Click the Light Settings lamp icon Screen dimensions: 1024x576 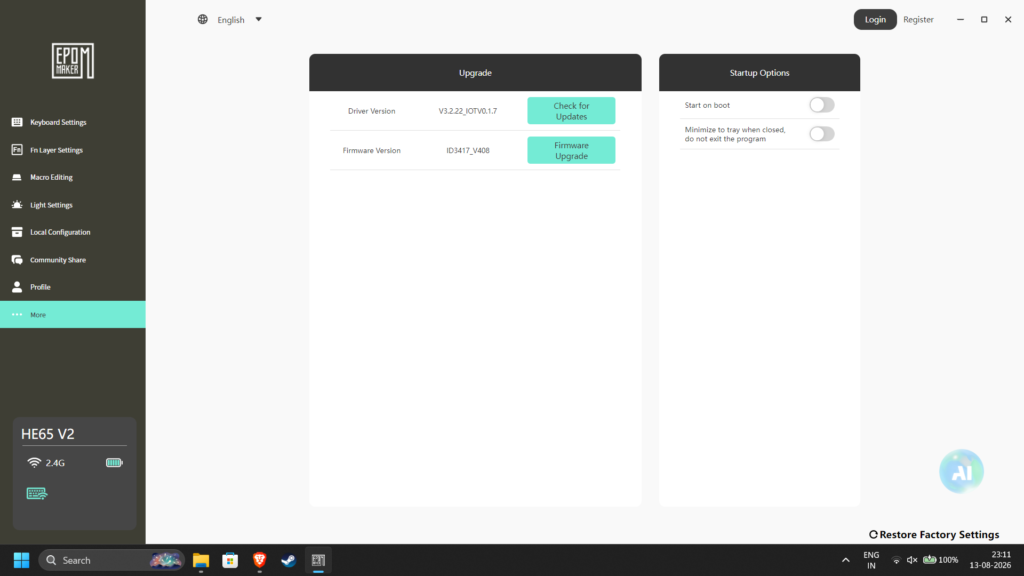17,204
